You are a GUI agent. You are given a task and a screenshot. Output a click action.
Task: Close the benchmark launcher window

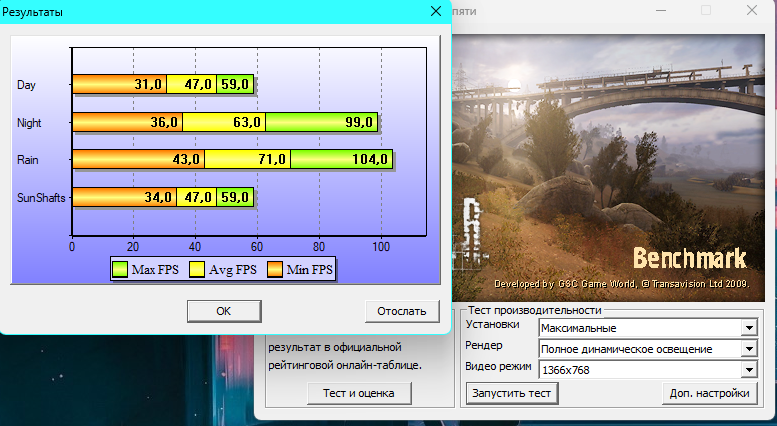752,10
